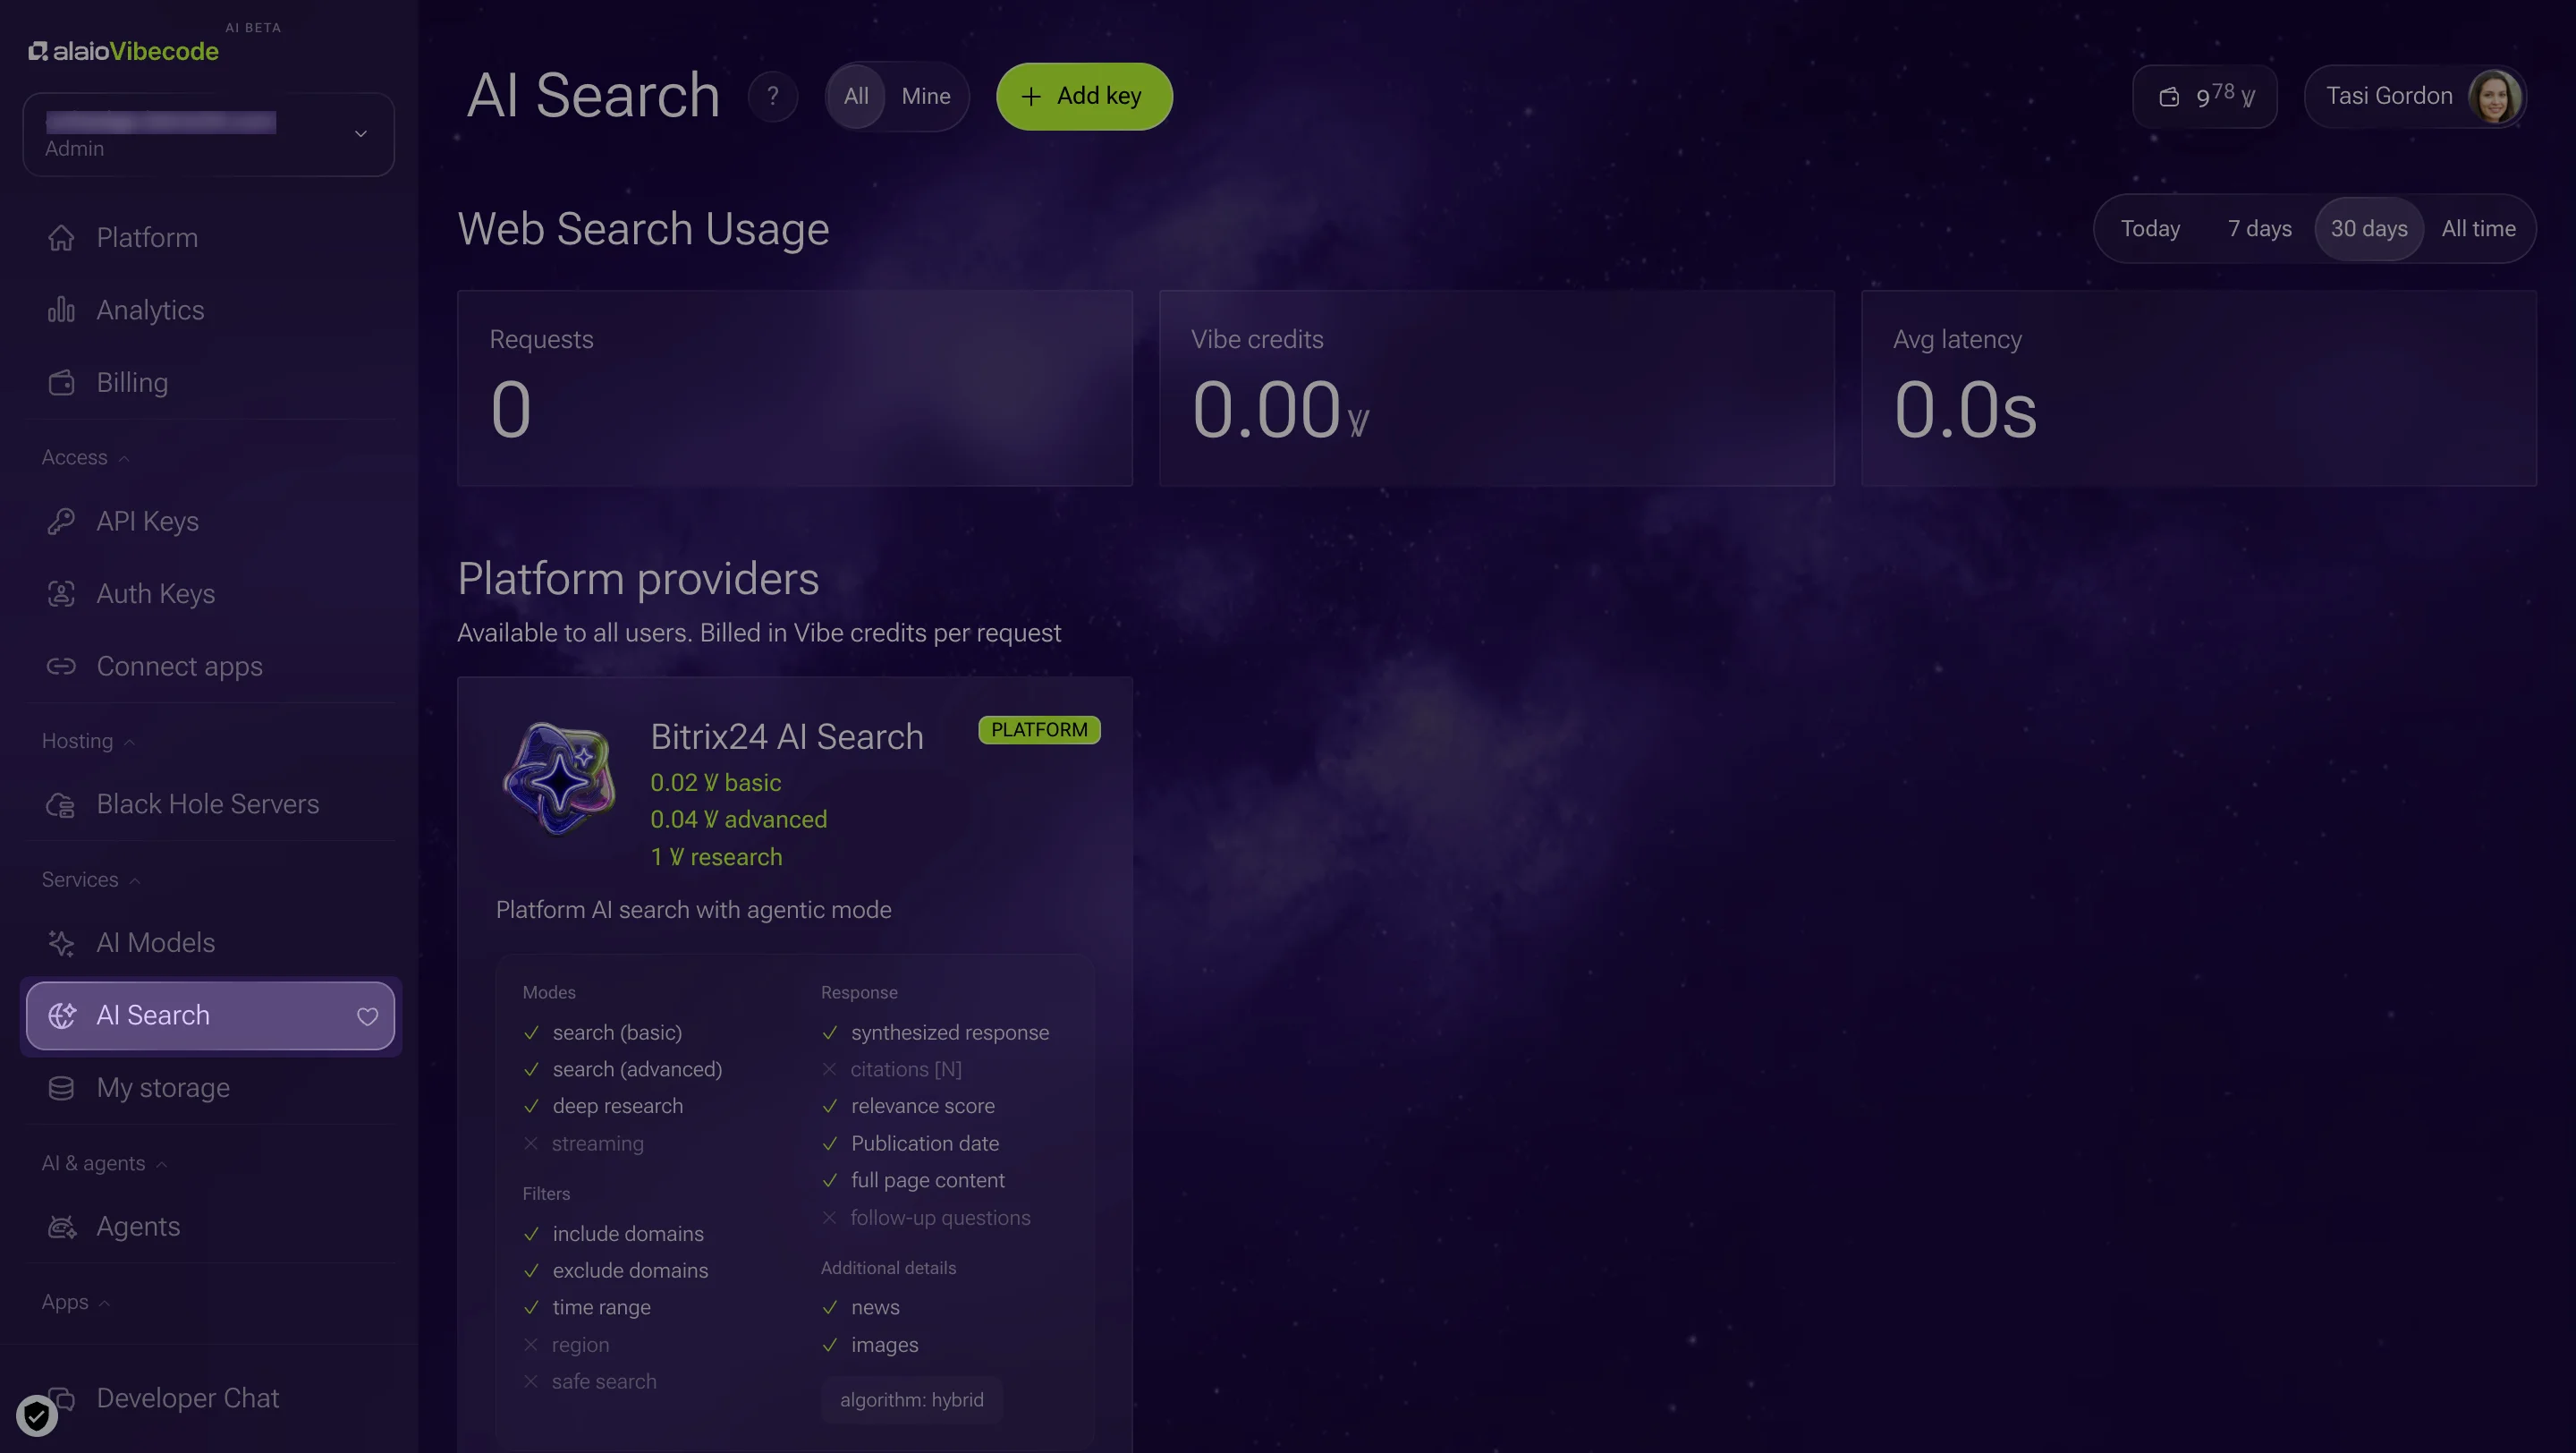Click the algorithm: hybrid tag
Viewport: 2576px width, 1453px height.
coord(911,1400)
